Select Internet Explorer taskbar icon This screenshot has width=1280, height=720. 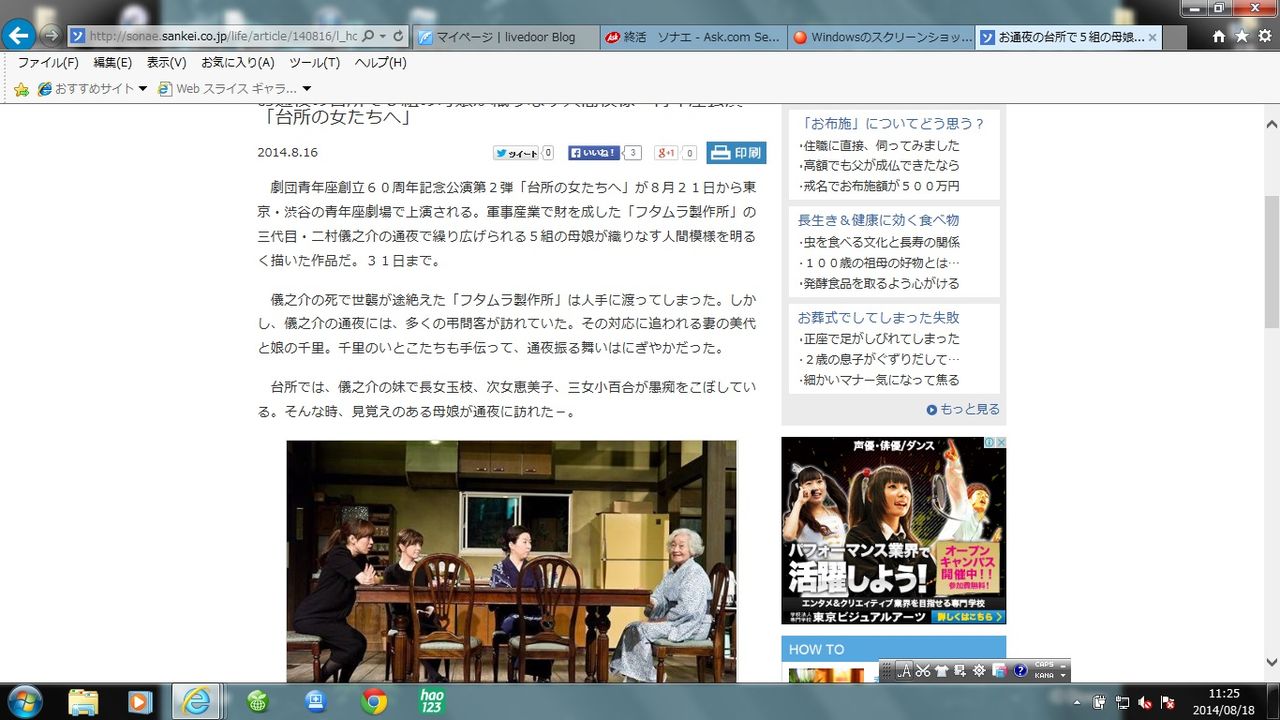coord(196,702)
